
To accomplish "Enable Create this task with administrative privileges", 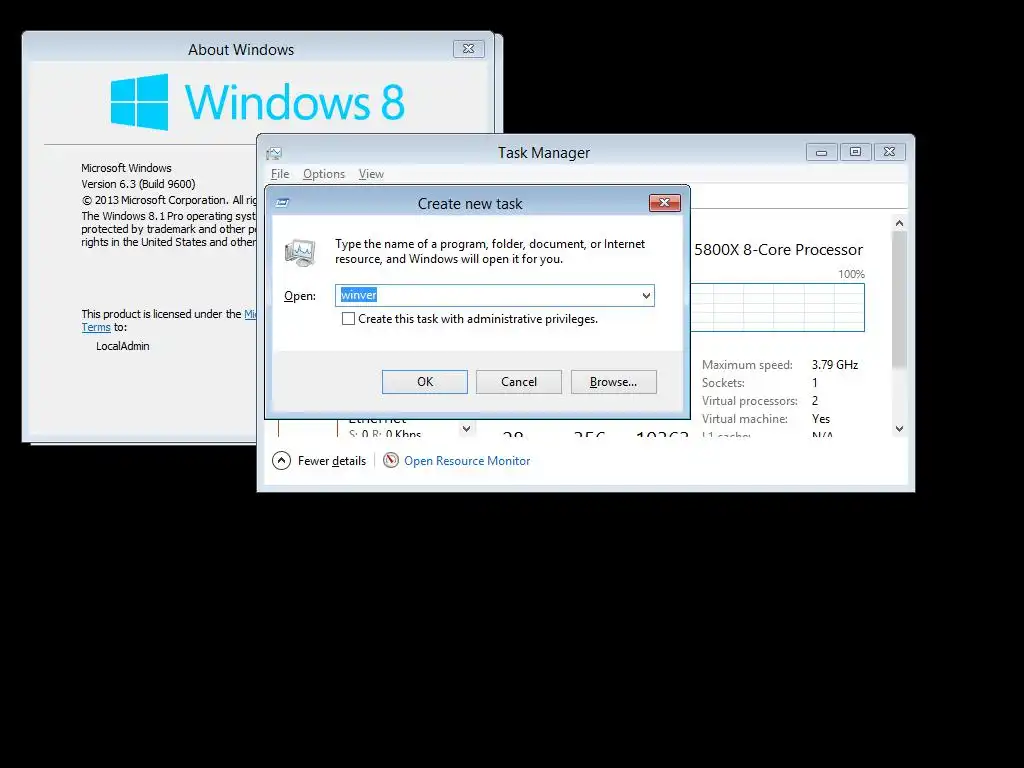I will coord(349,319).
